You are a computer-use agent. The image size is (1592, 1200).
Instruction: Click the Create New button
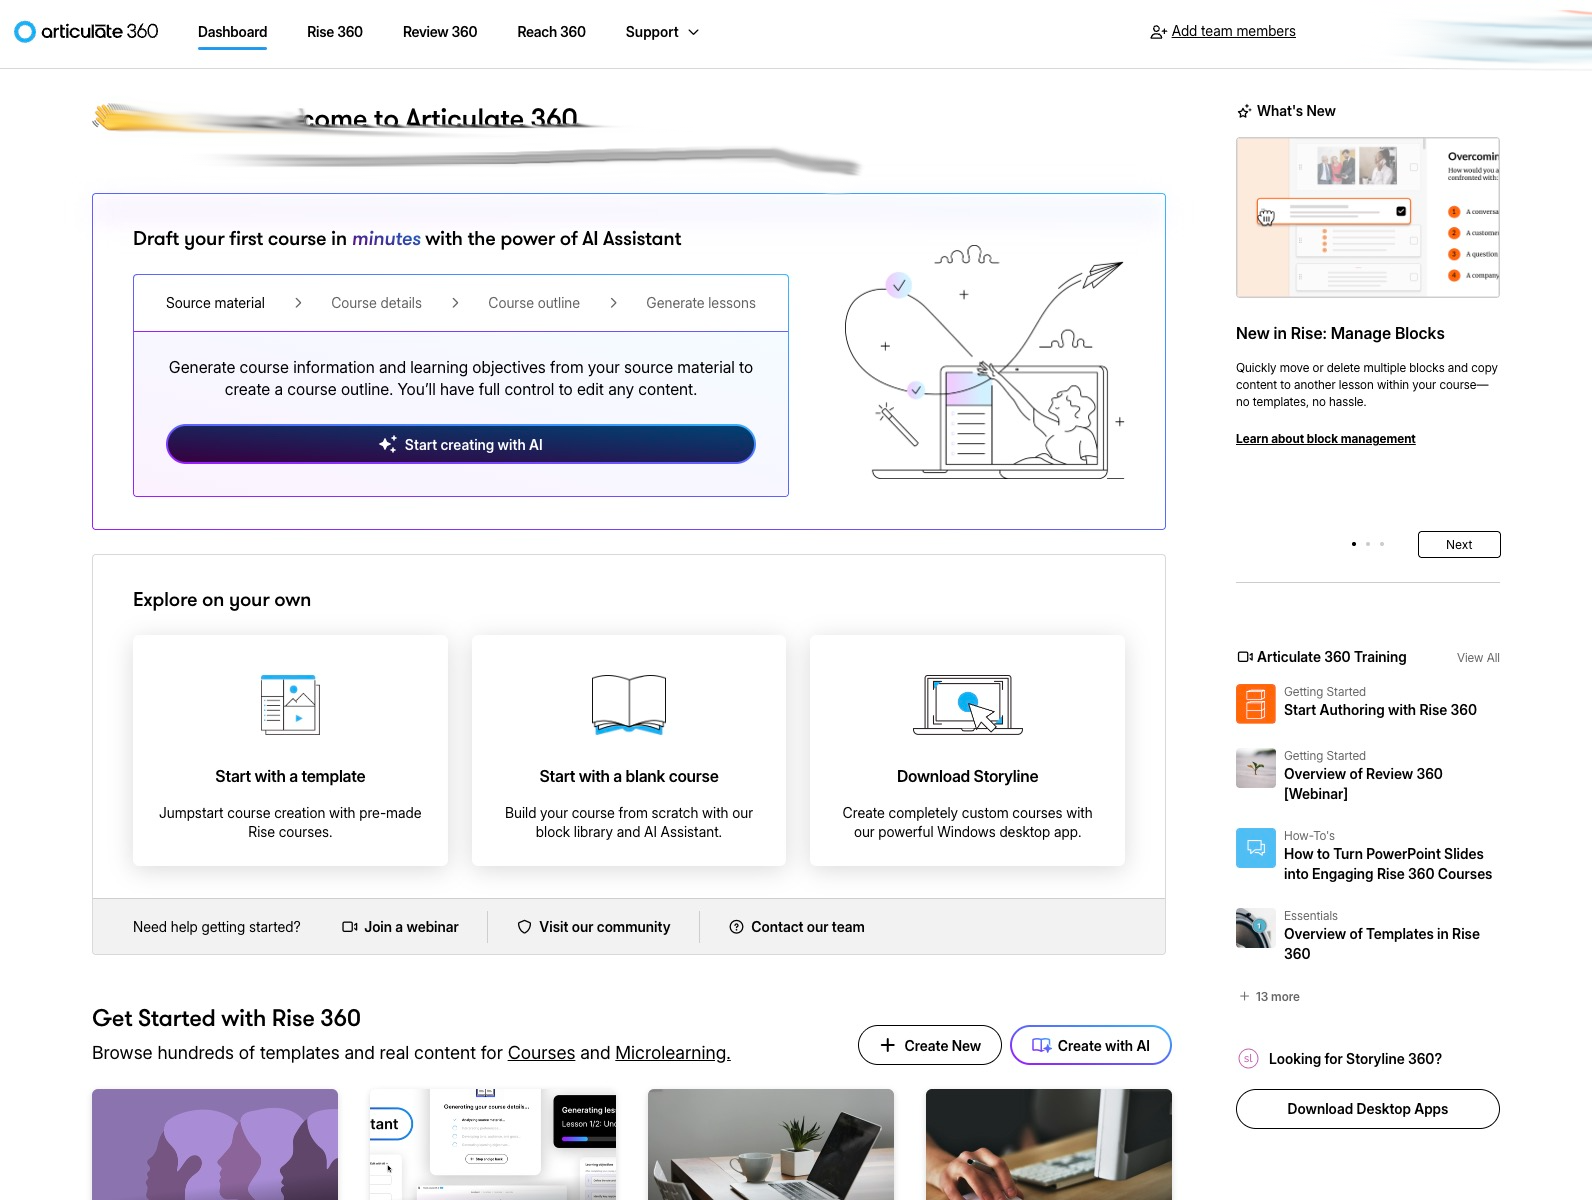click(930, 1045)
